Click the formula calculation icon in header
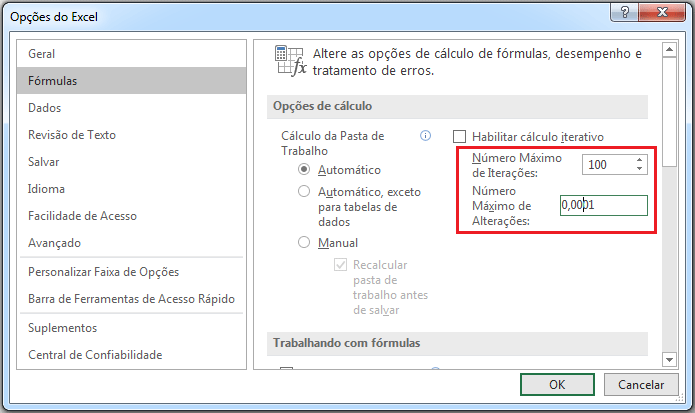The width and height of the screenshot is (695, 413). (289, 62)
